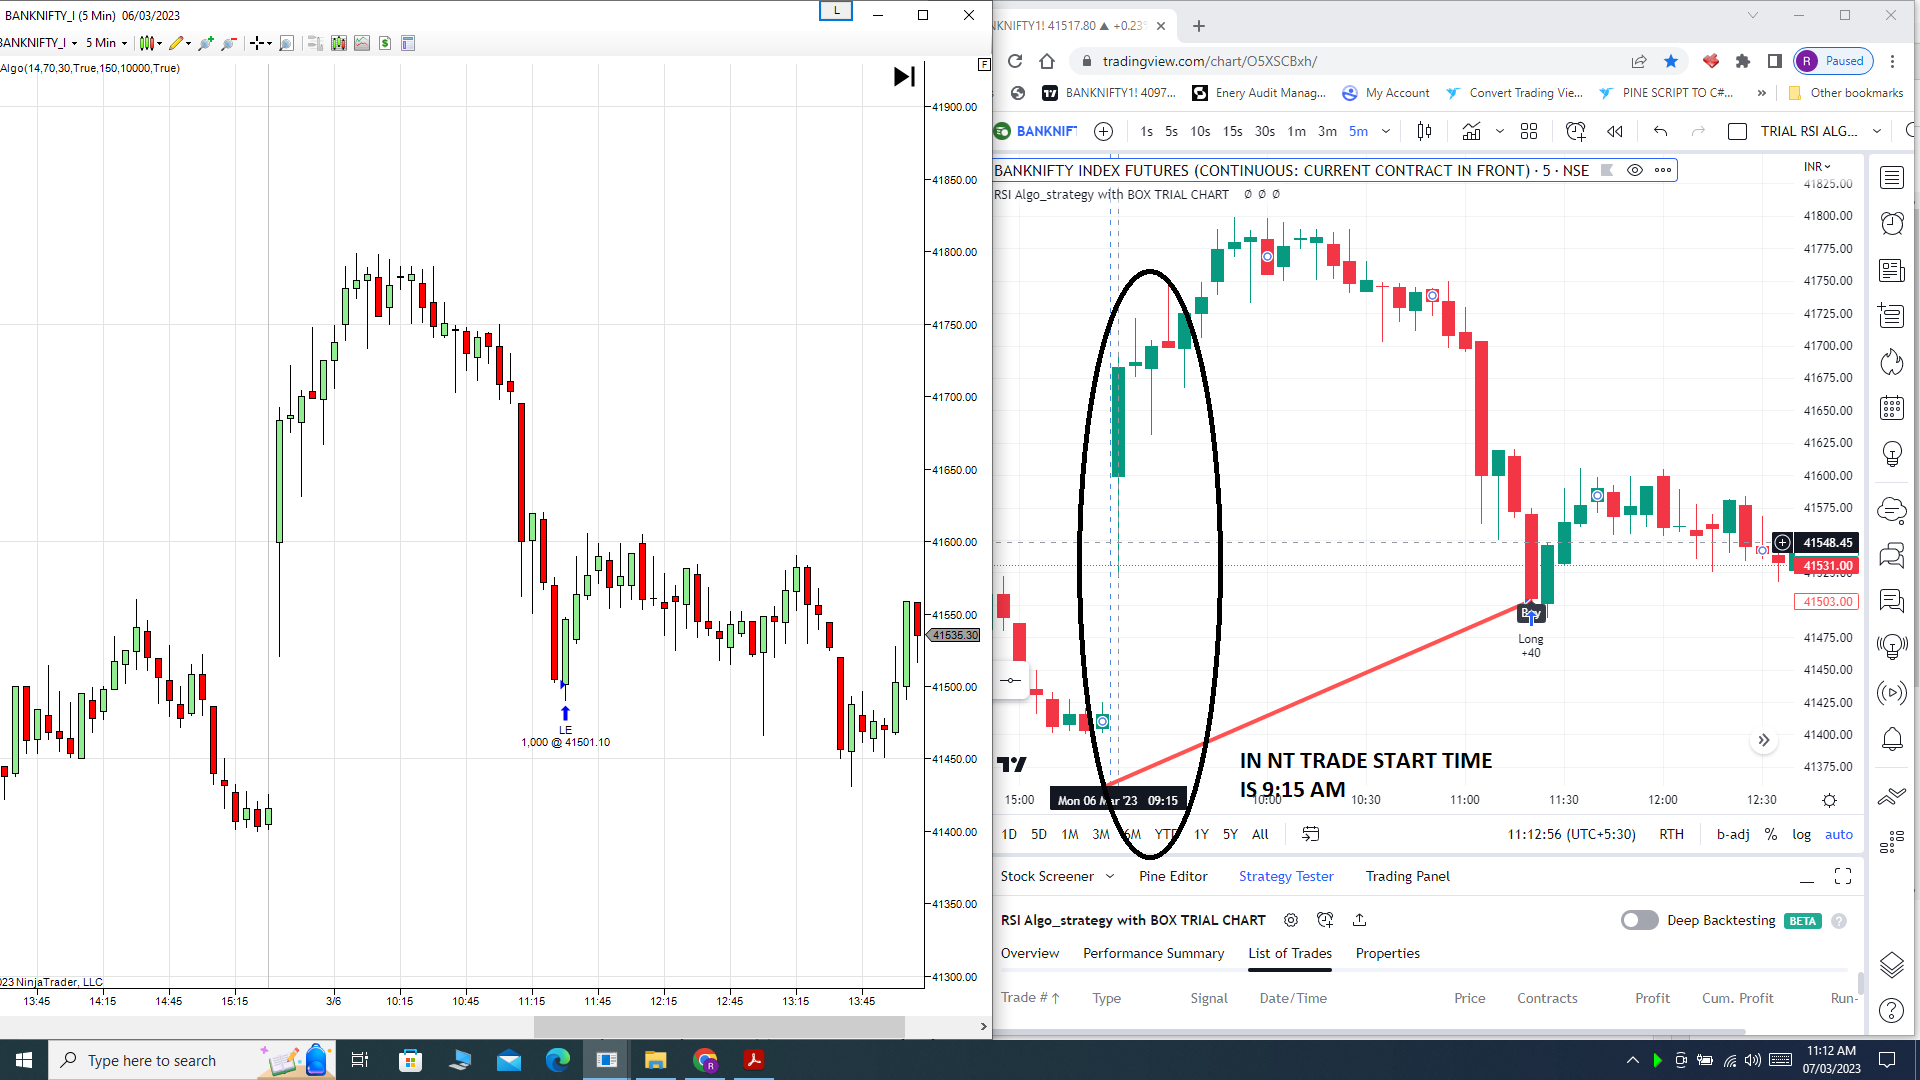Click the Indicators icon in TradingView toolbar

pos(1471,131)
